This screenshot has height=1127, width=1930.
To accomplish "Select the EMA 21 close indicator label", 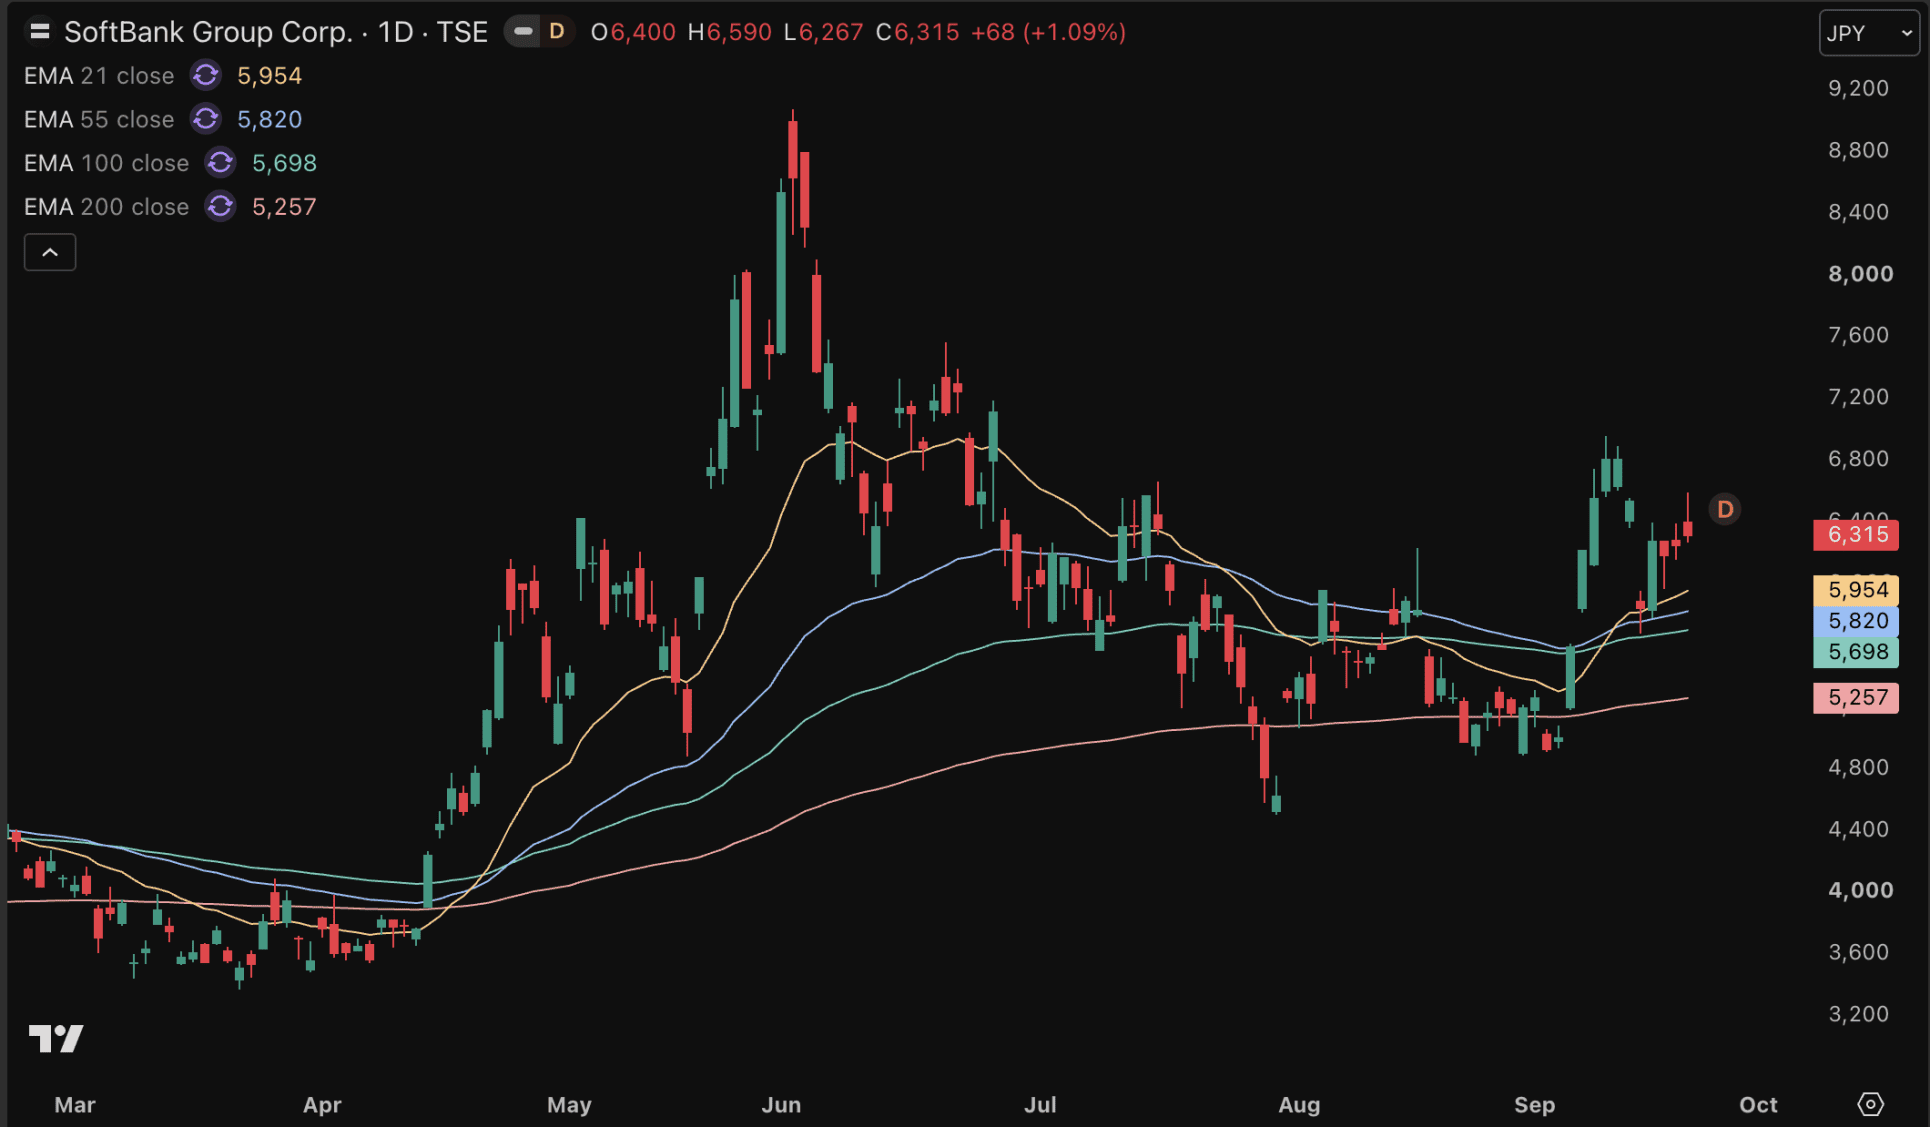I will pos(99,76).
